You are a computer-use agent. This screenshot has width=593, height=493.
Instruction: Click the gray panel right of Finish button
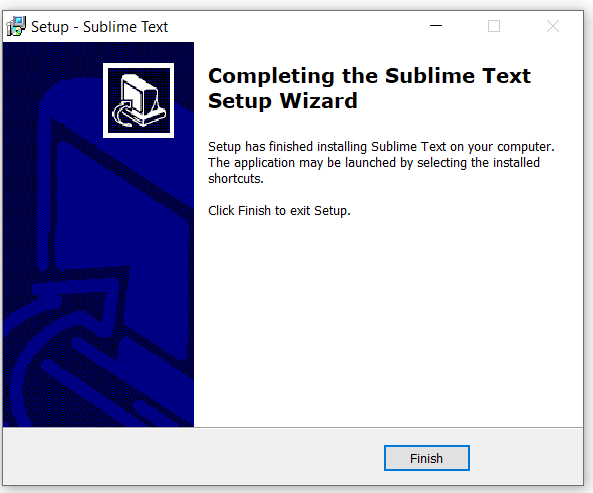coord(526,458)
